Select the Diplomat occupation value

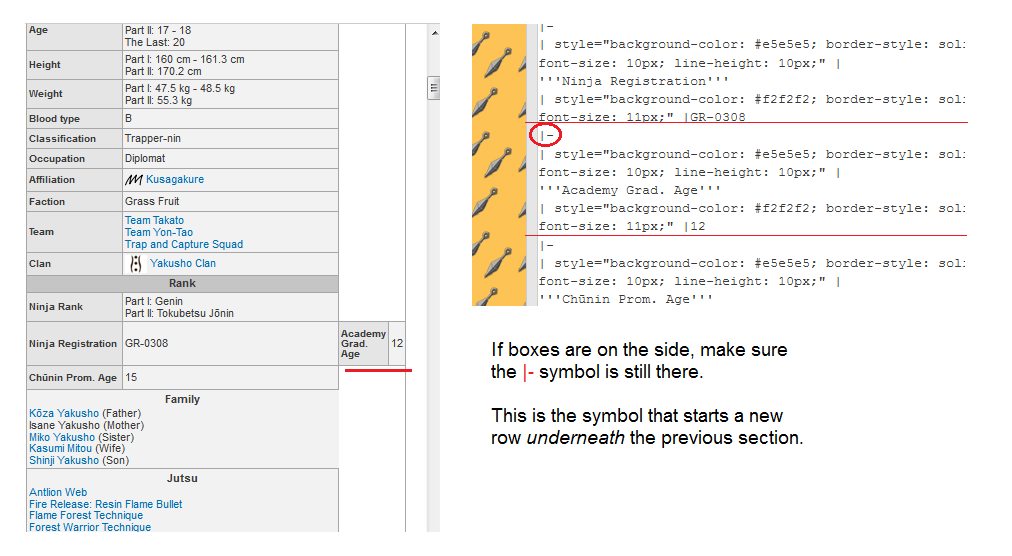[x=145, y=159]
